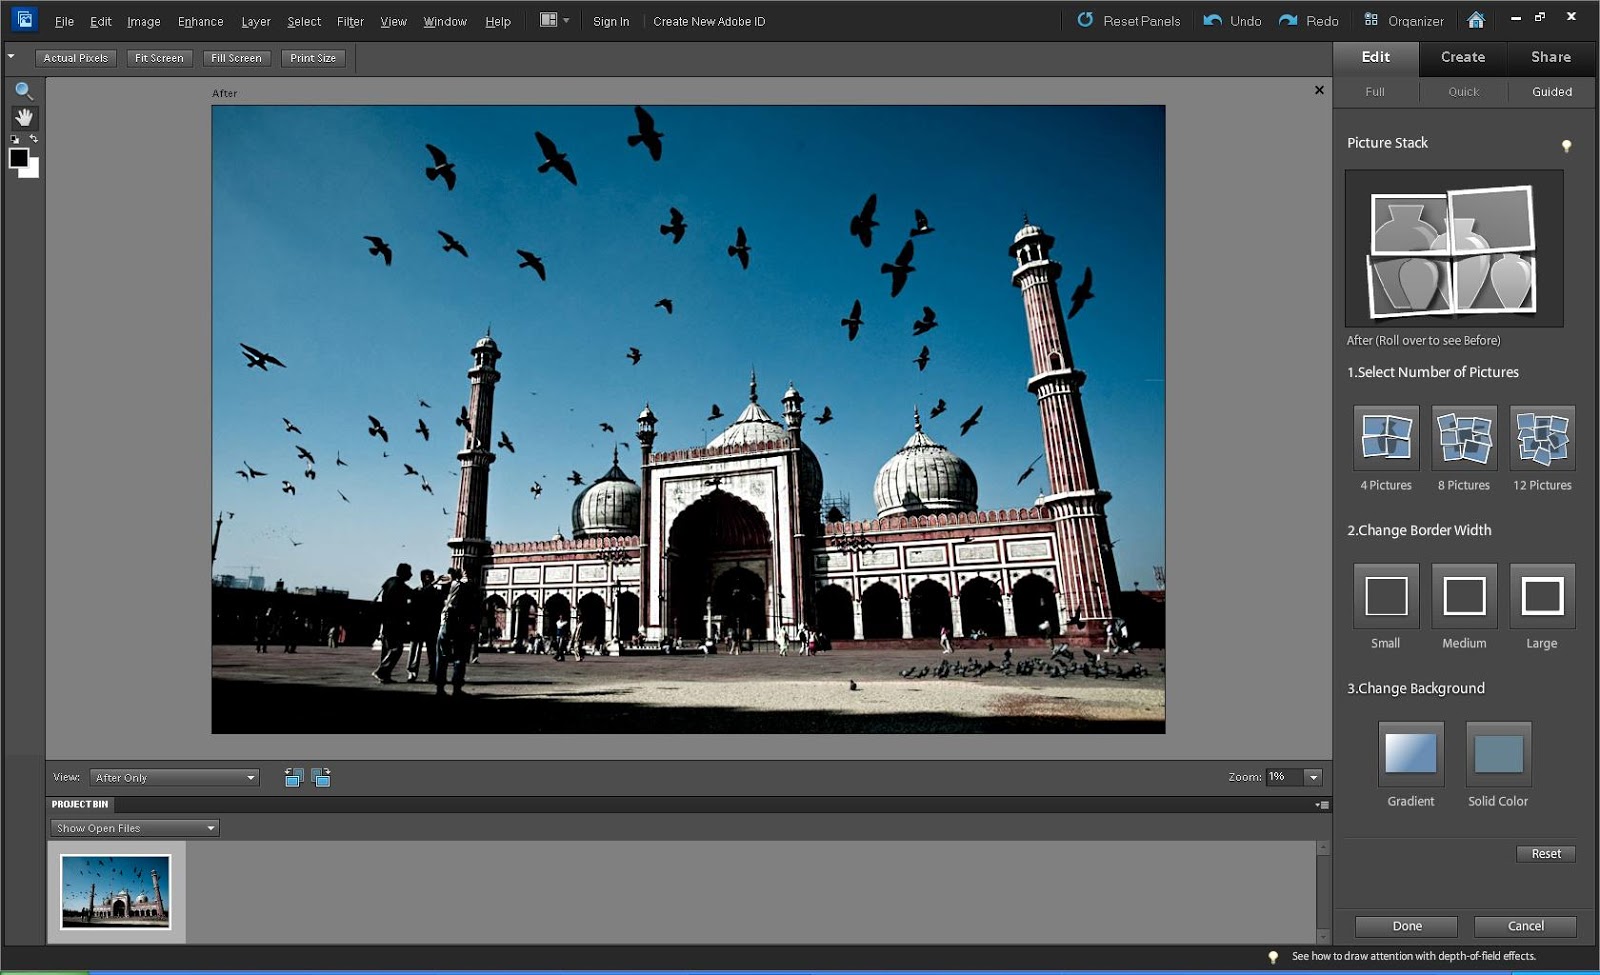Click the Picture Stack tip lightbulb

pos(1567,143)
